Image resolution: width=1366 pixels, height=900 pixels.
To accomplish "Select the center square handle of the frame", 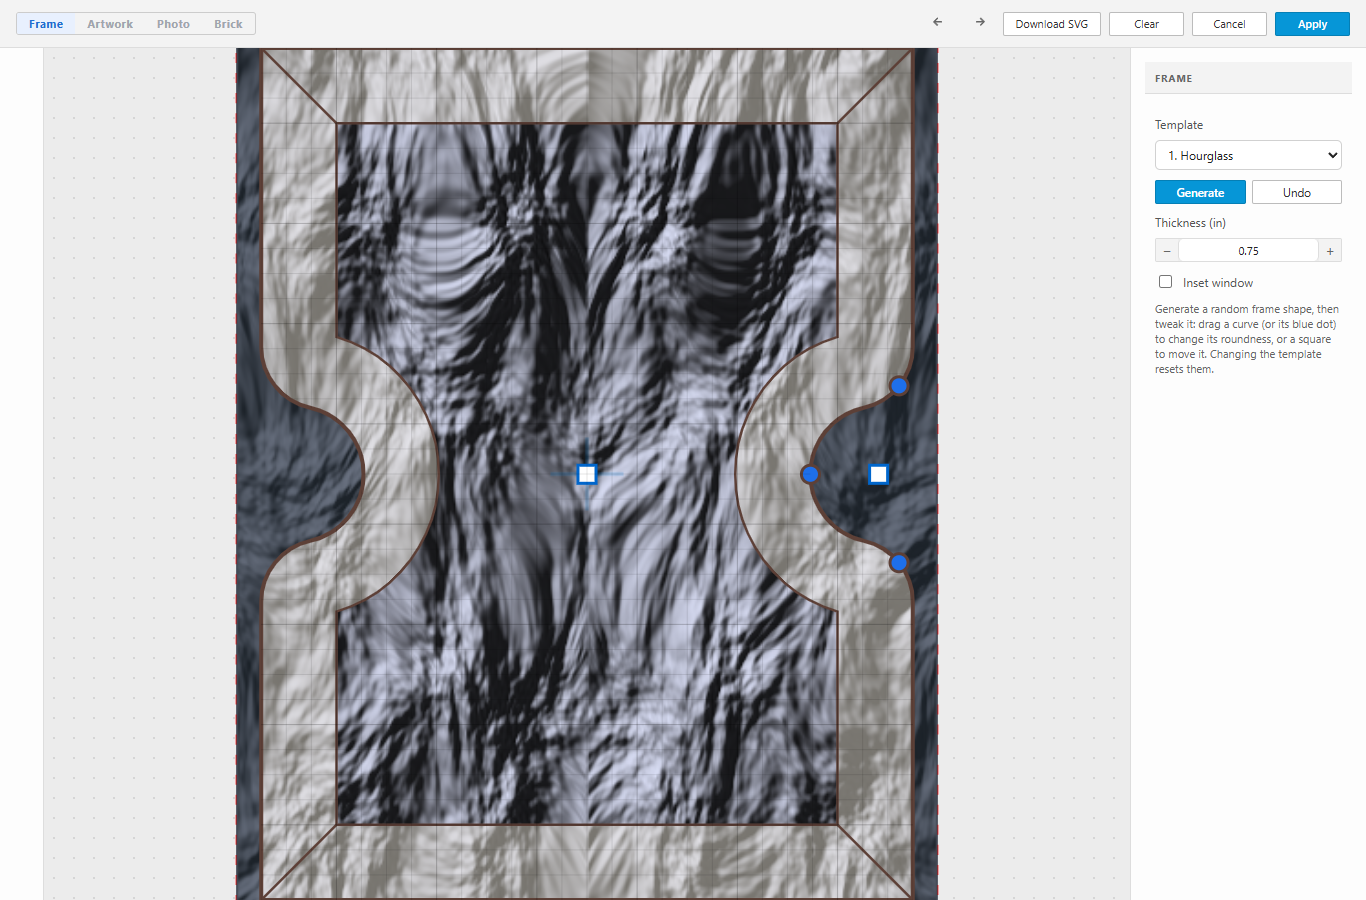I will click(x=587, y=474).
